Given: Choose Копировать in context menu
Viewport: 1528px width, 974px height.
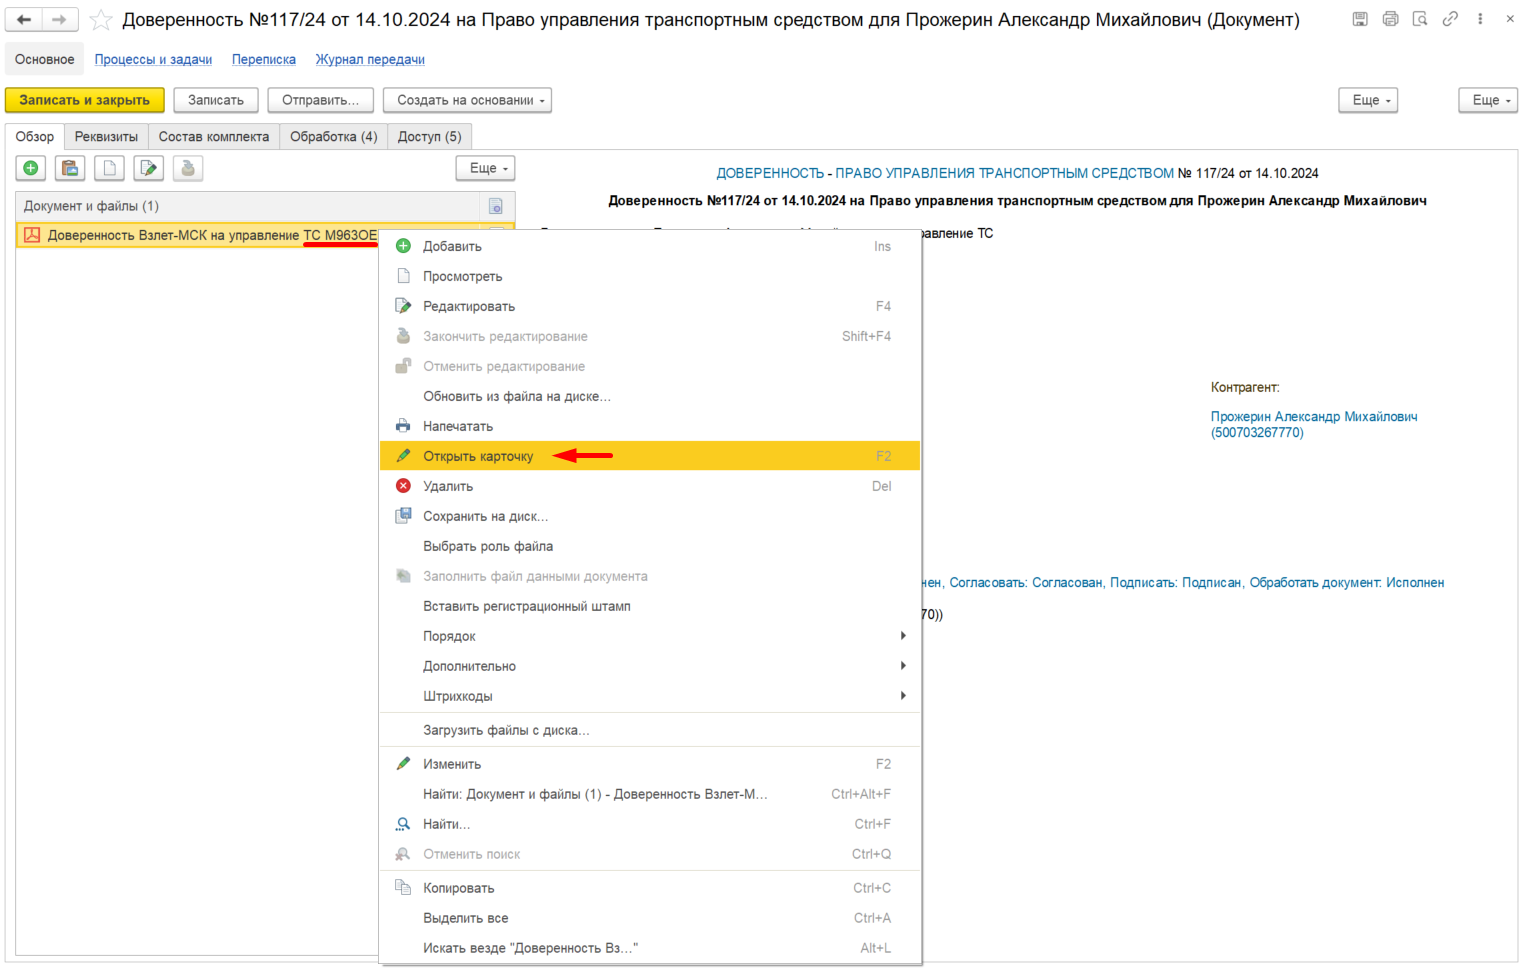Looking at the screenshot, I should 650,888.
